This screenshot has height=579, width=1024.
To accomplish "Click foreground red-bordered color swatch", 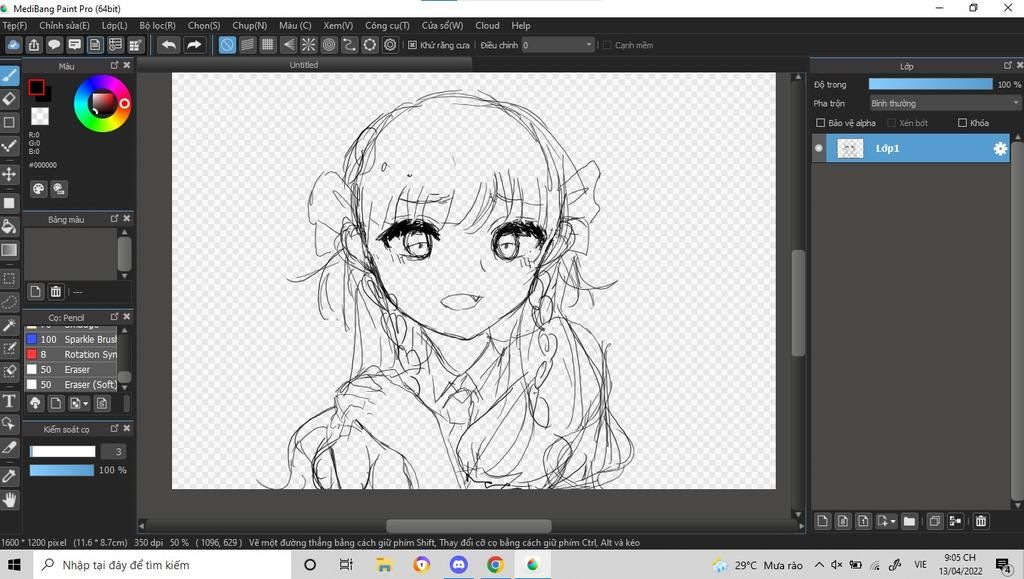I will click(x=37, y=87).
